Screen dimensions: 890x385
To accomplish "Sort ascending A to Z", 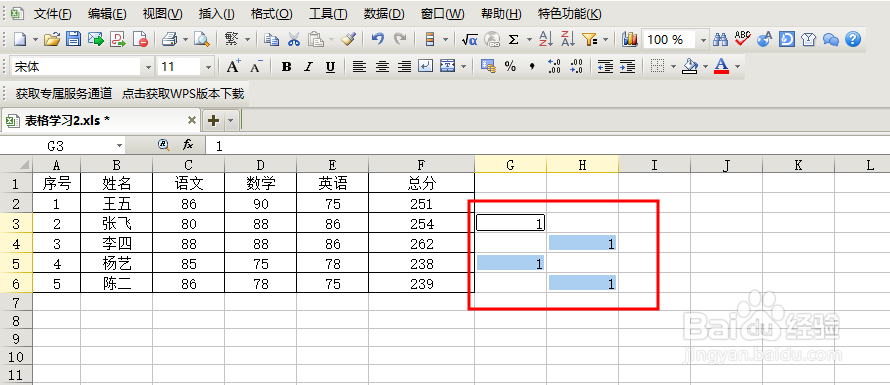I will coord(545,39).
